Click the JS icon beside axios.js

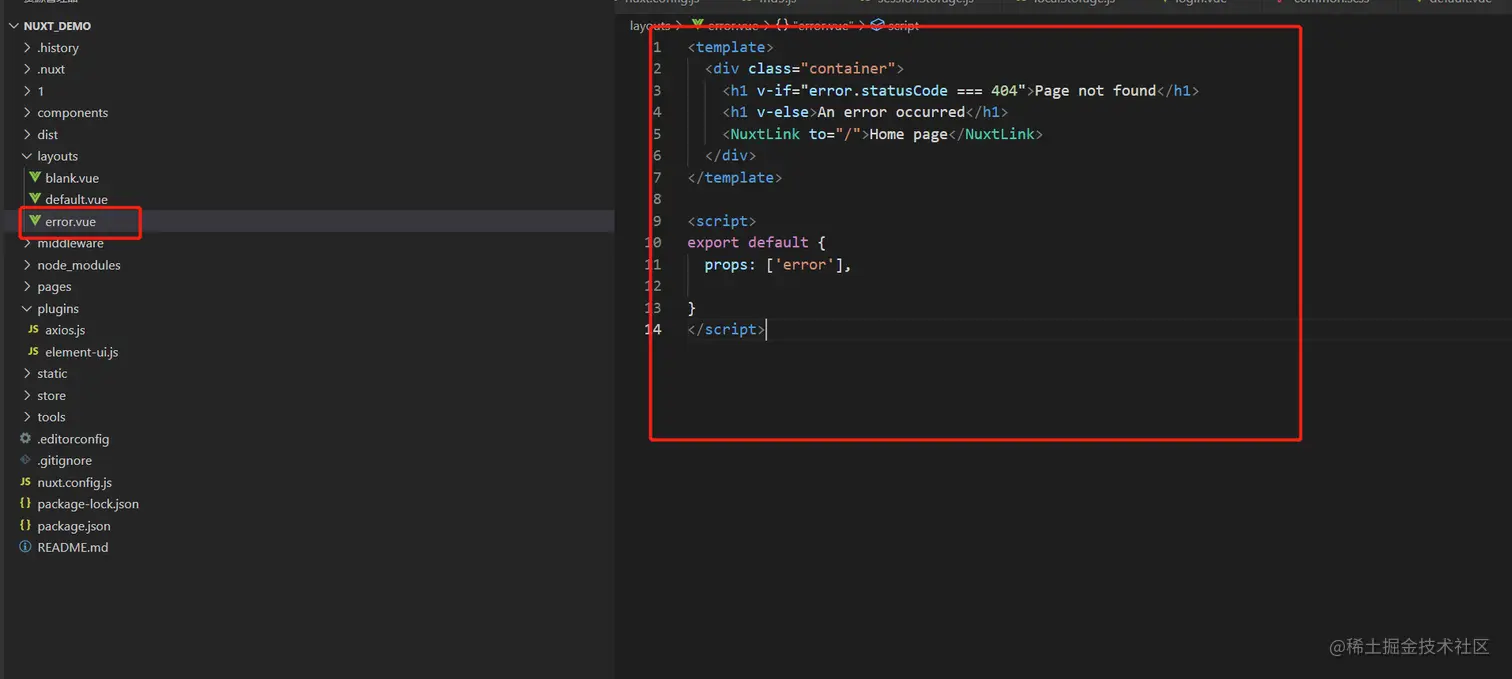point(33,330)
